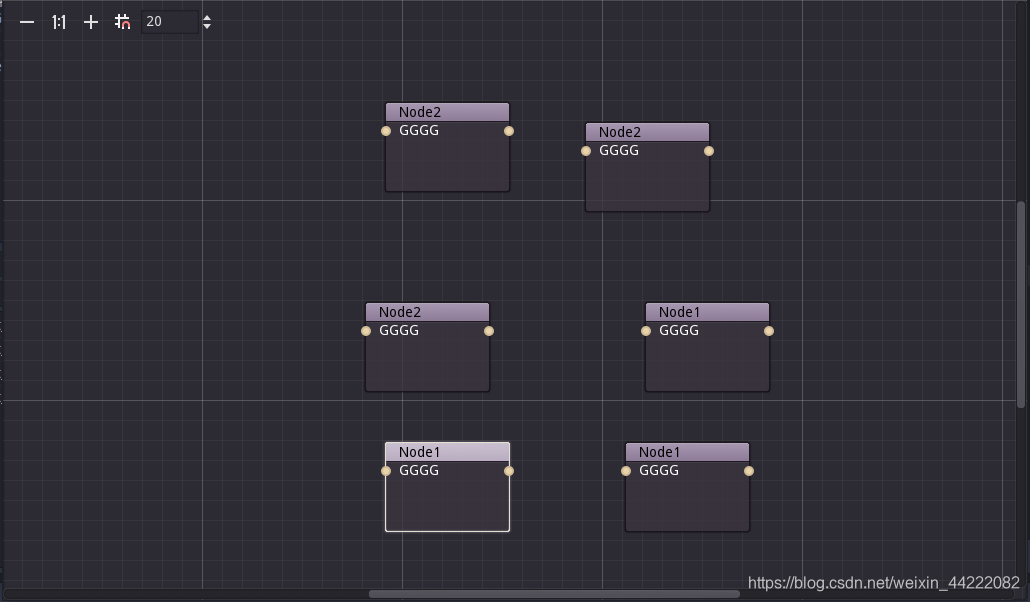The width and height of the screenshot is (1030, 602).
Task: Click the zoom in plus icon
Action: 90,21
